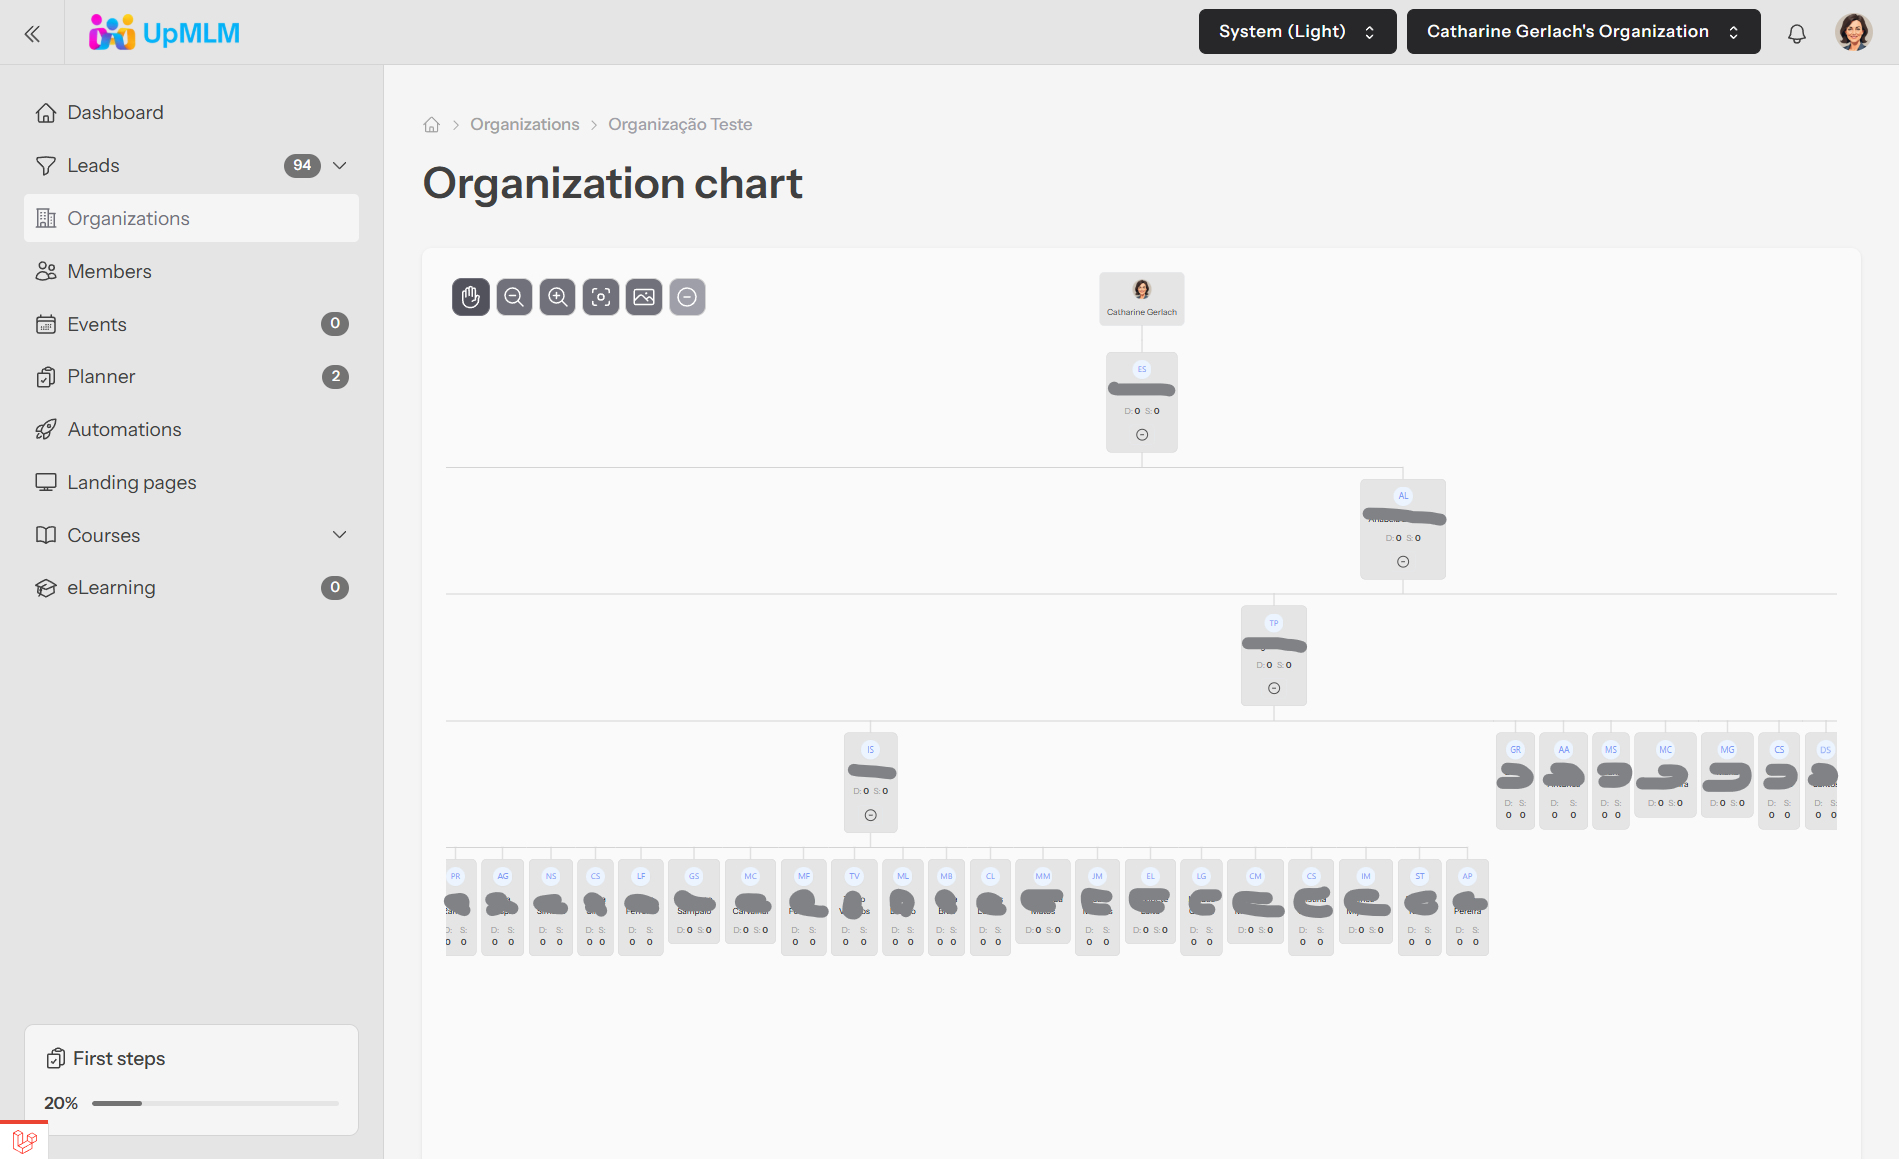
Task: Open the System (Light) theme dropdown
Action: click(1297, 32)
